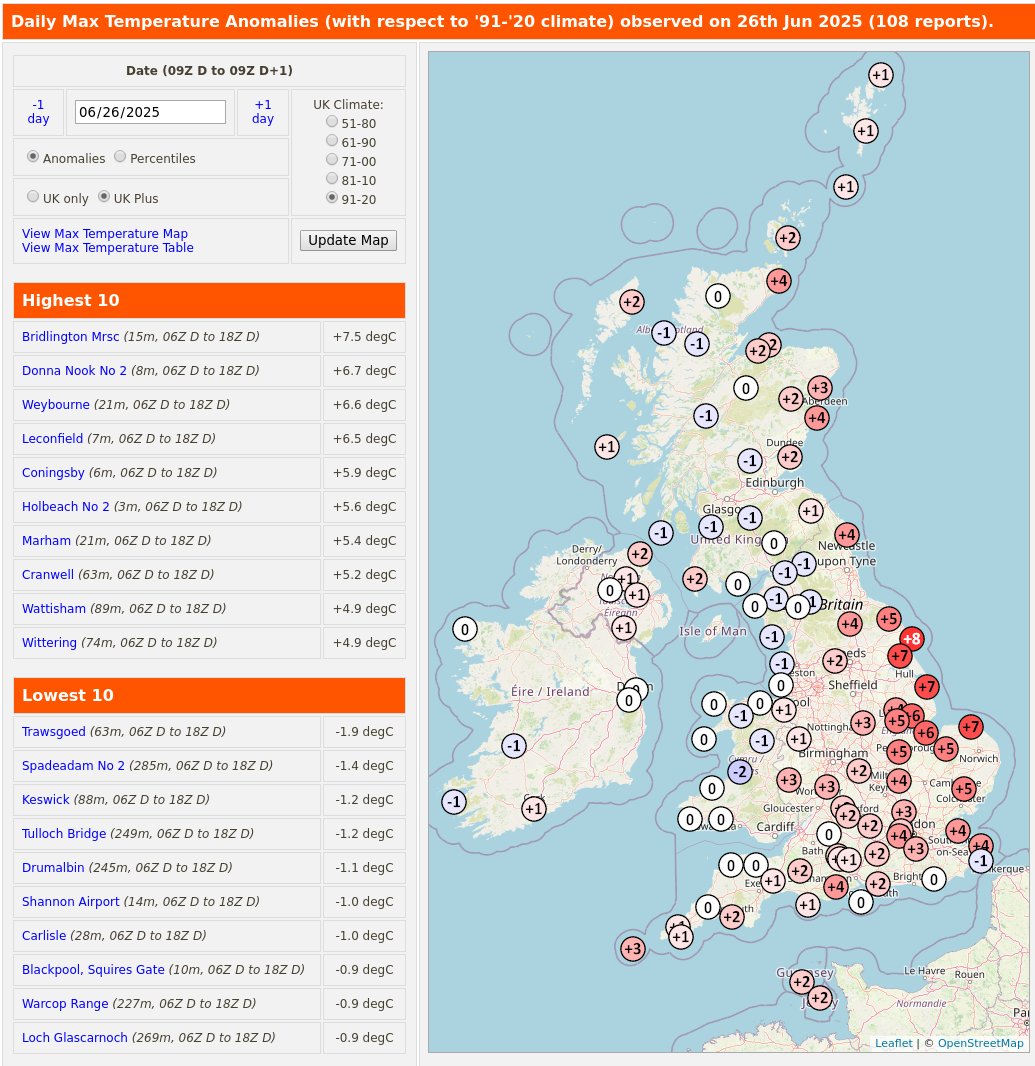Open Bridlington Mrsc station link
The width and height of the screenshot is (1035, 1066).
click(x=70, y=337)
